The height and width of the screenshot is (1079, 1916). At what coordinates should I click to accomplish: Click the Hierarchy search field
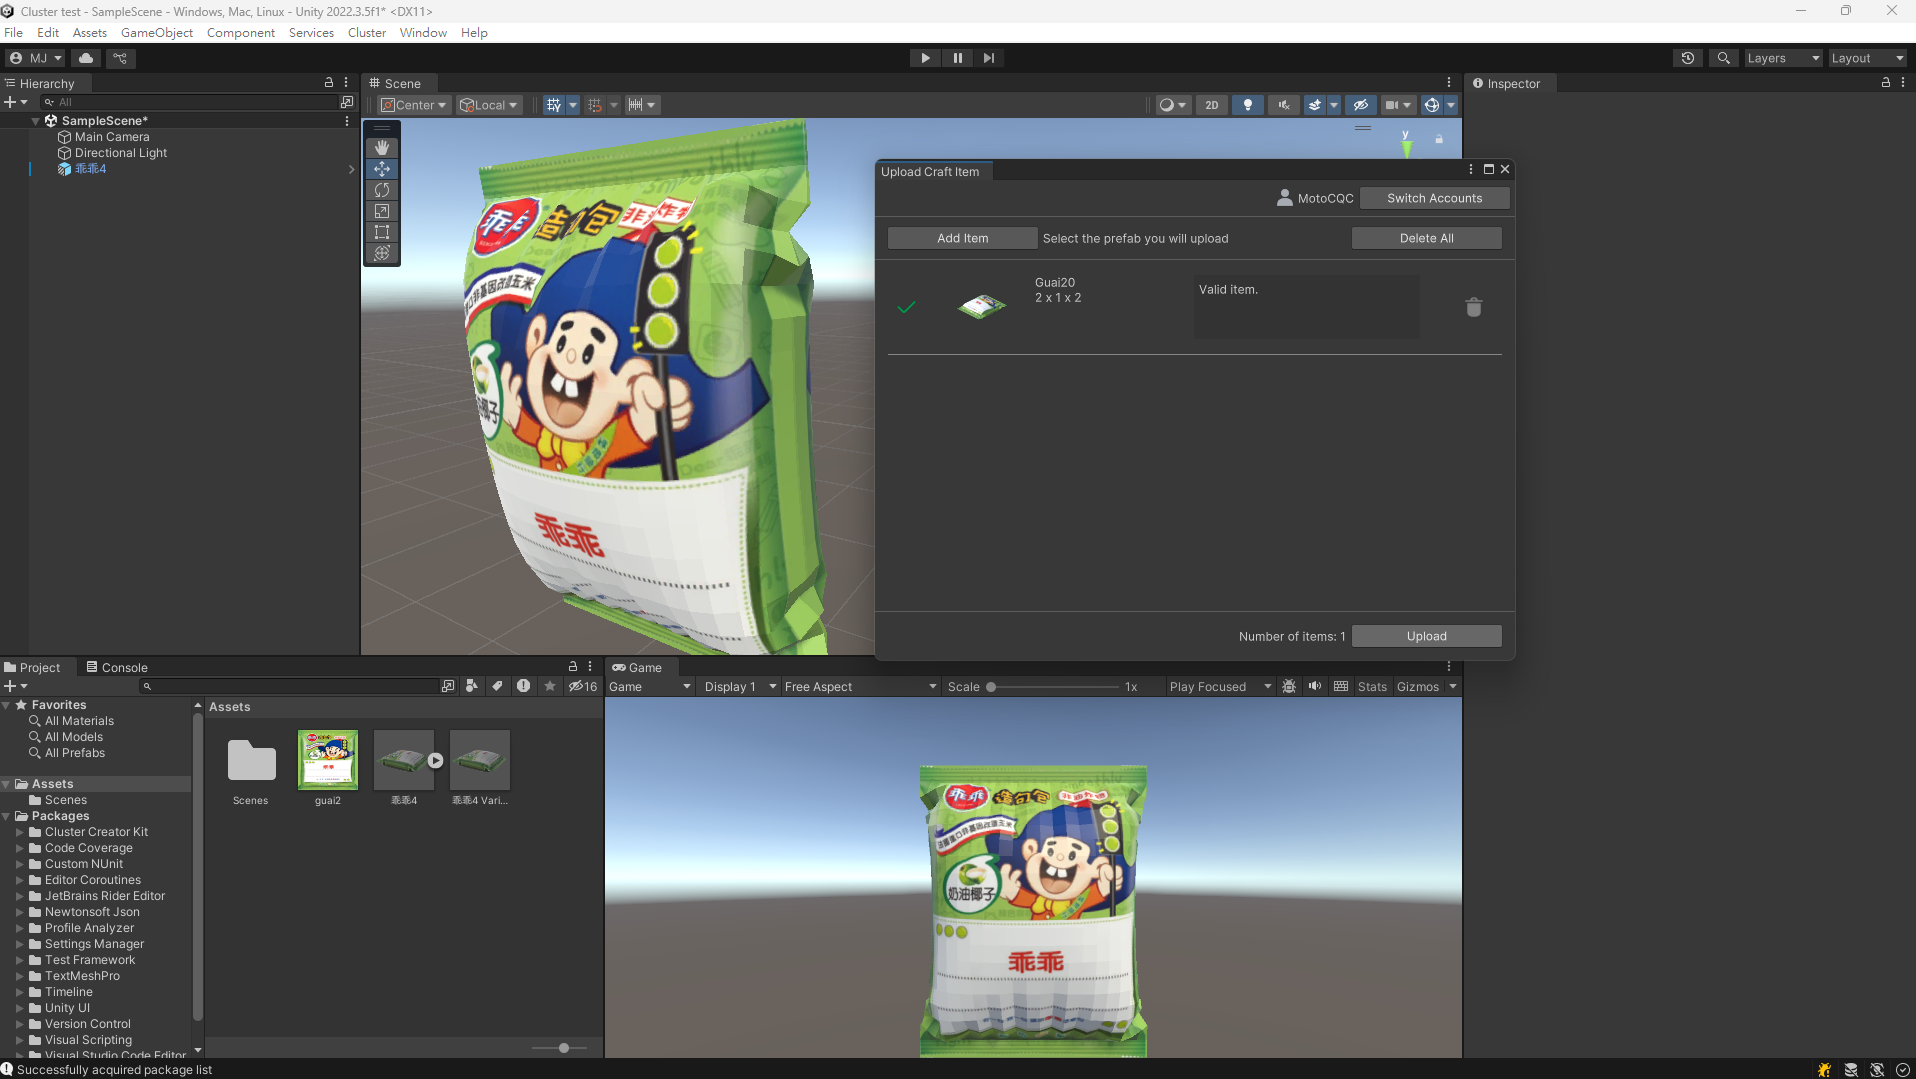click(190, 102)
